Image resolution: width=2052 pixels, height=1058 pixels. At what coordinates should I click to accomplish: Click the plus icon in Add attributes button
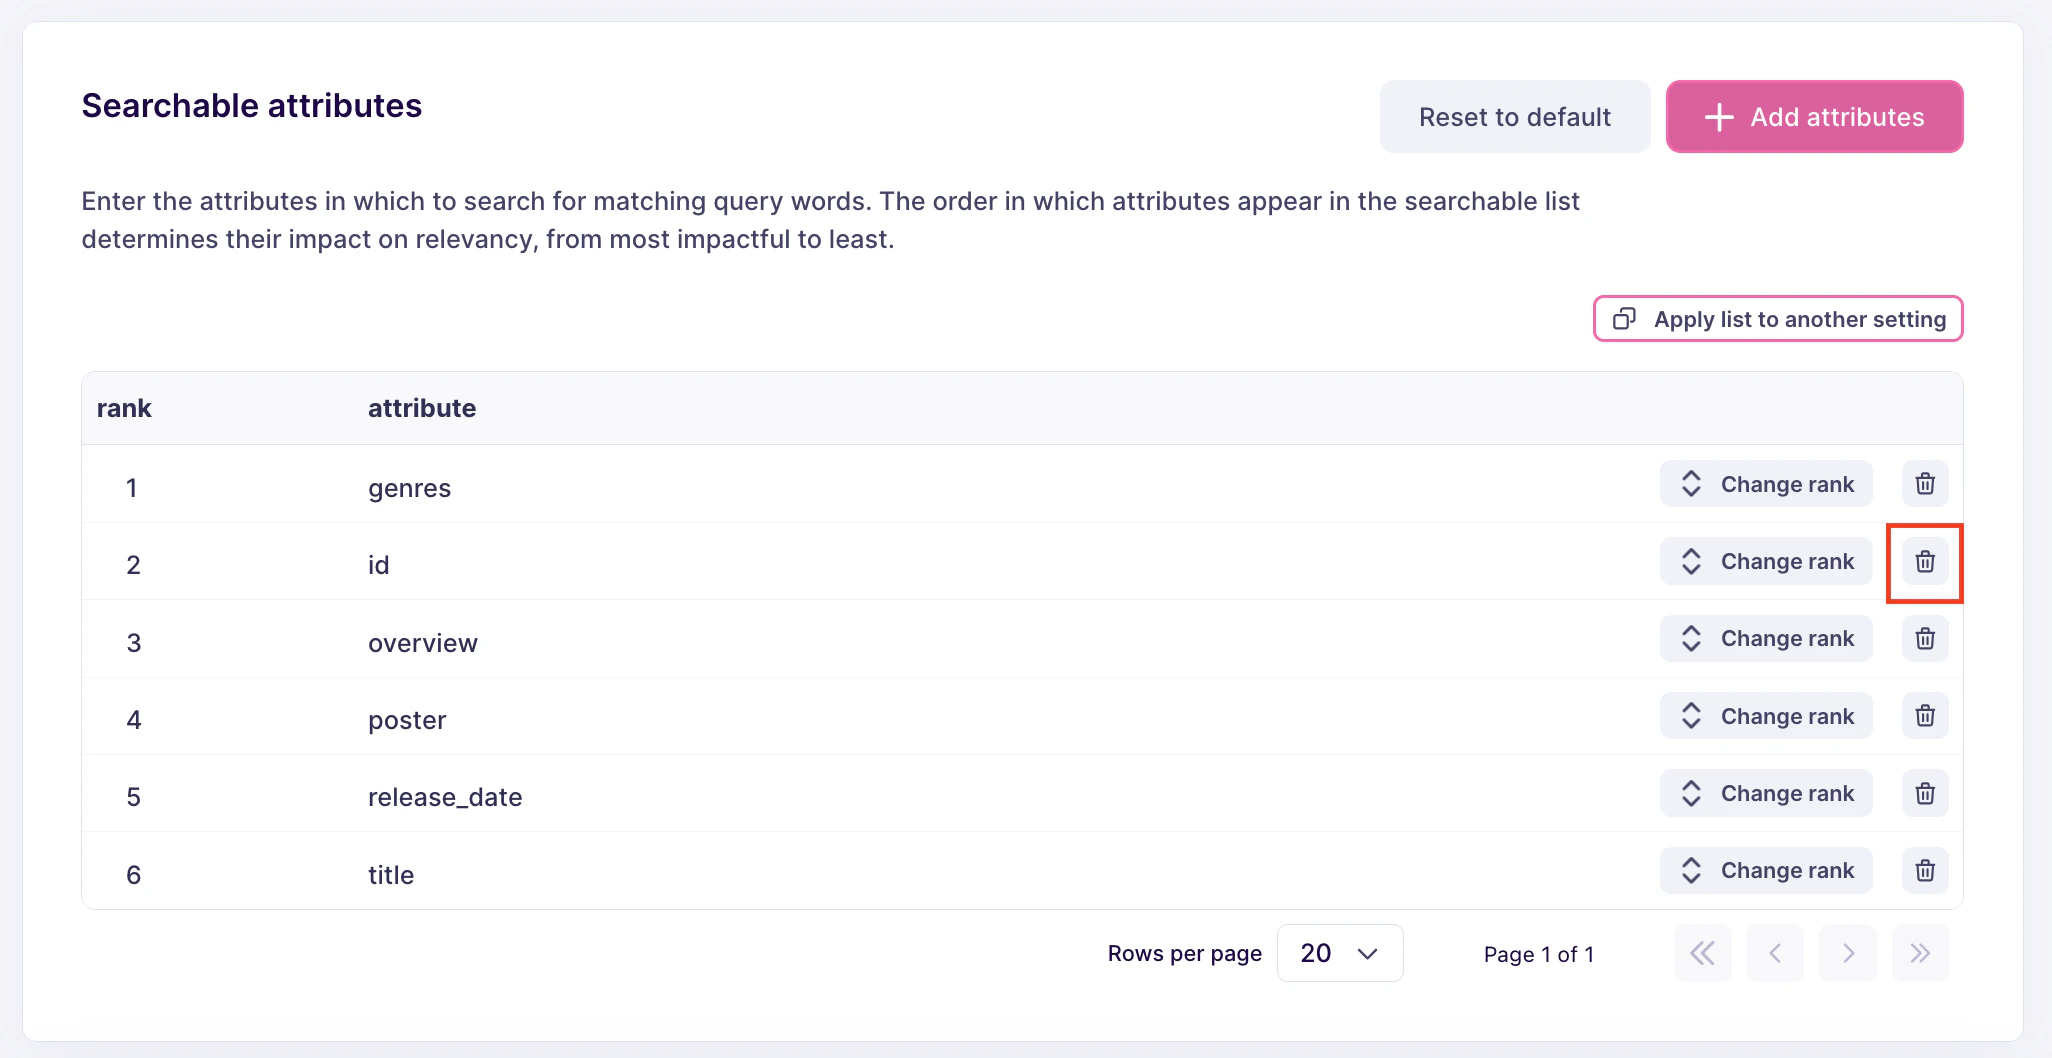[1718, 117]
